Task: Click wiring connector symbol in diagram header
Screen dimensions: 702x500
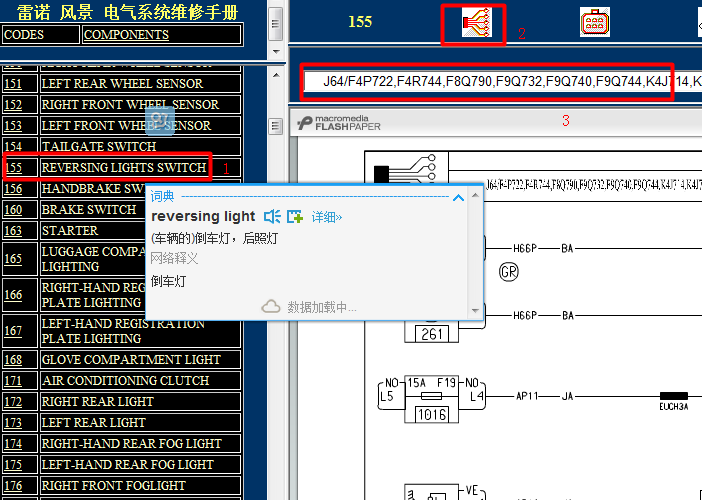Action: (405, 169)
